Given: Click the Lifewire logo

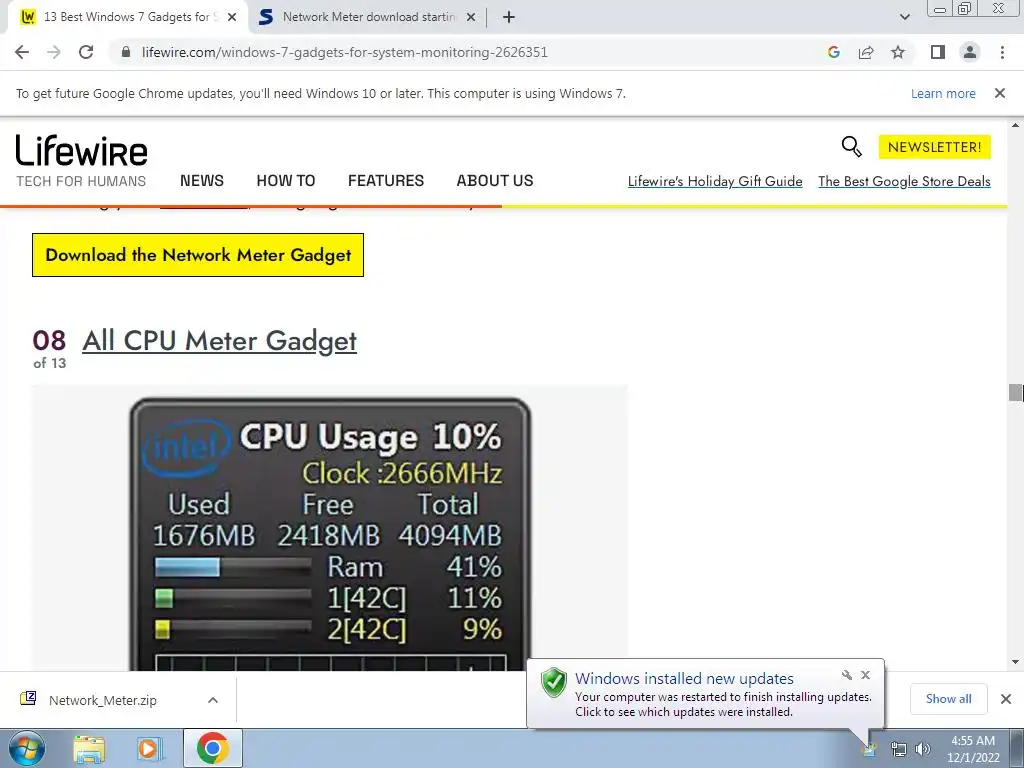Looking at the screenshot, I should pyautogui.click(x=82, y=151).
